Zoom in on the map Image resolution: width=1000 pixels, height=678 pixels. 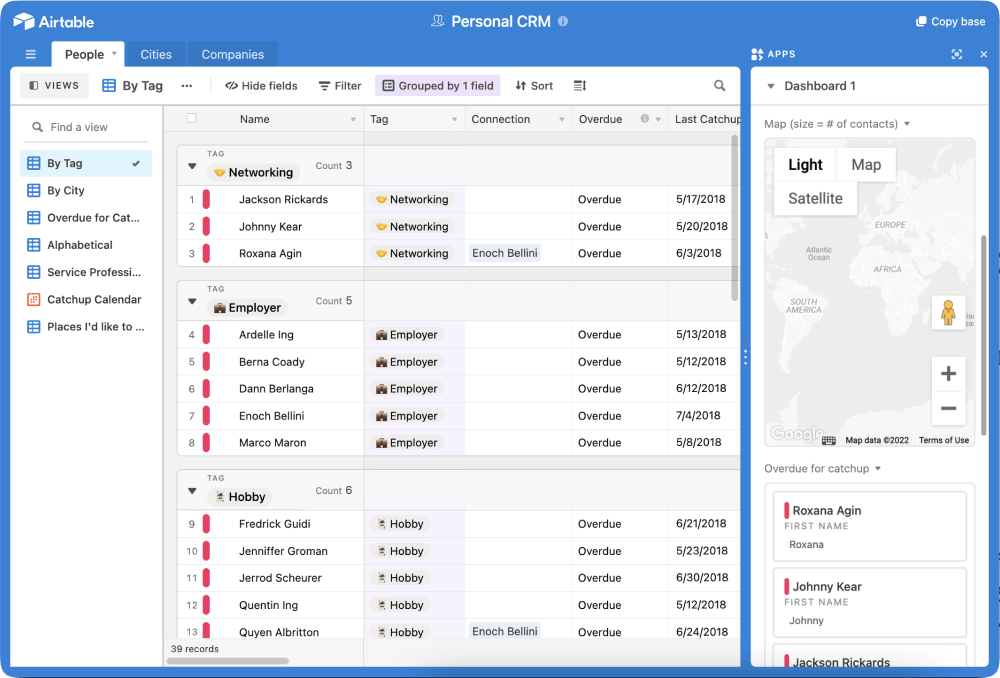click(x=948, y=373)
